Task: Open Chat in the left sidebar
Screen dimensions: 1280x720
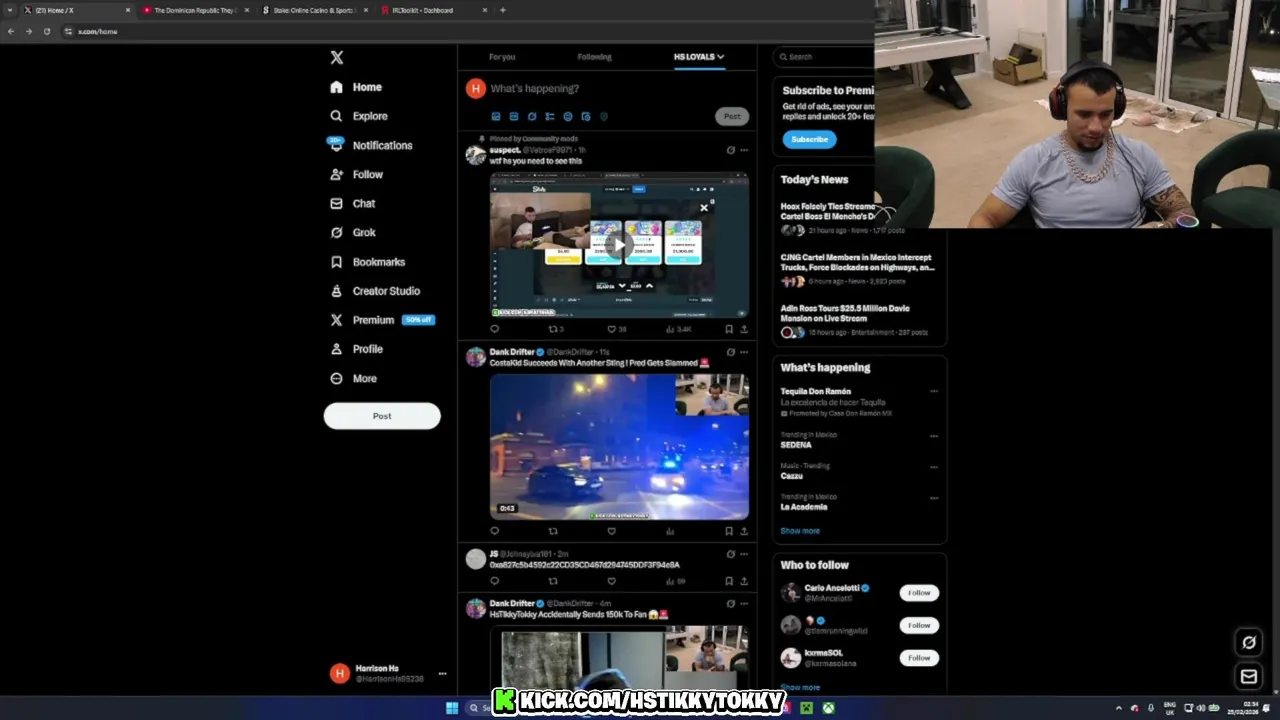Action: [353, 203]
